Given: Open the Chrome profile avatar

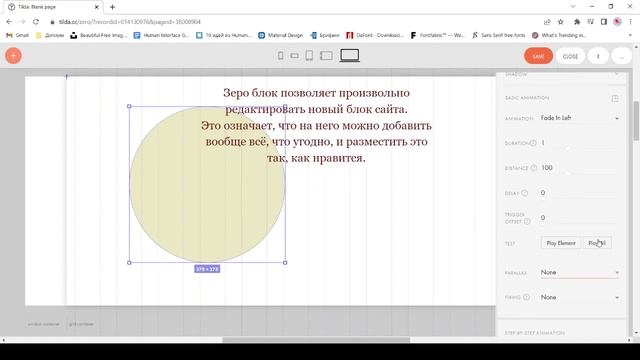Looking at the screenshot, I should point(617,22).
